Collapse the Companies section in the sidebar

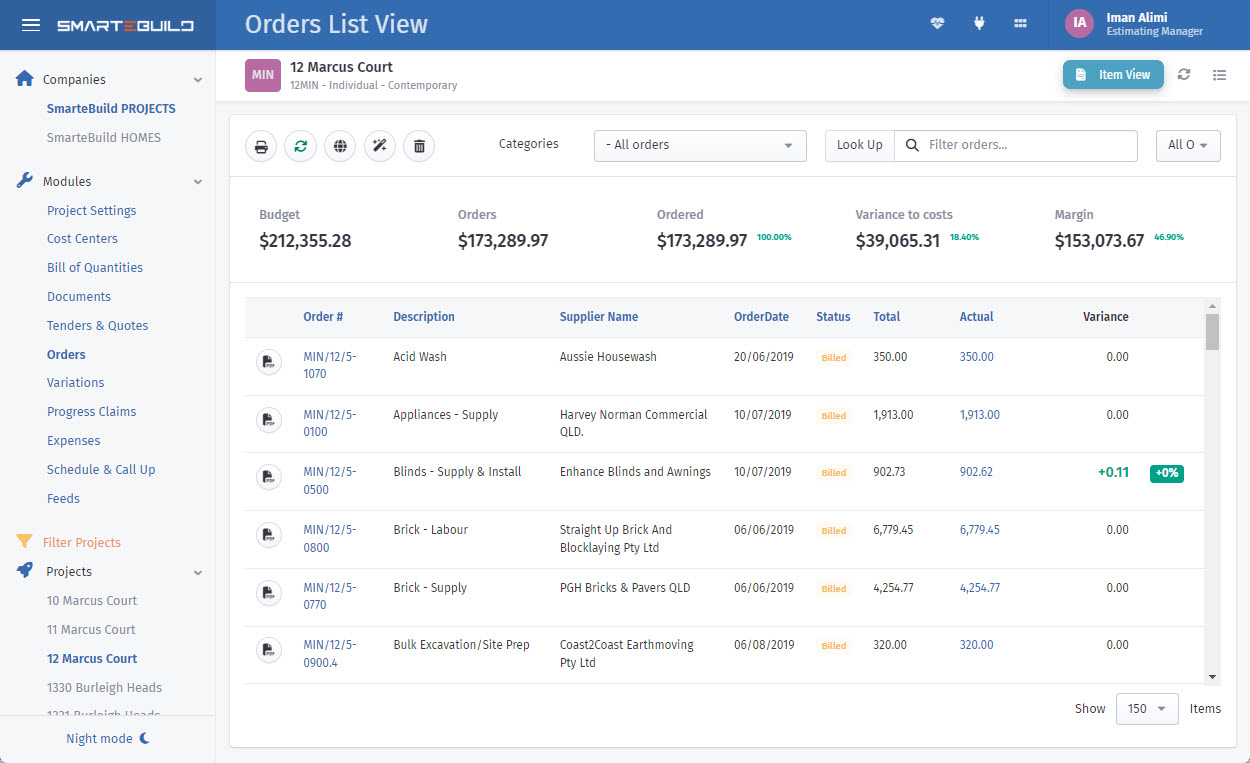click(x=196, y=79)
